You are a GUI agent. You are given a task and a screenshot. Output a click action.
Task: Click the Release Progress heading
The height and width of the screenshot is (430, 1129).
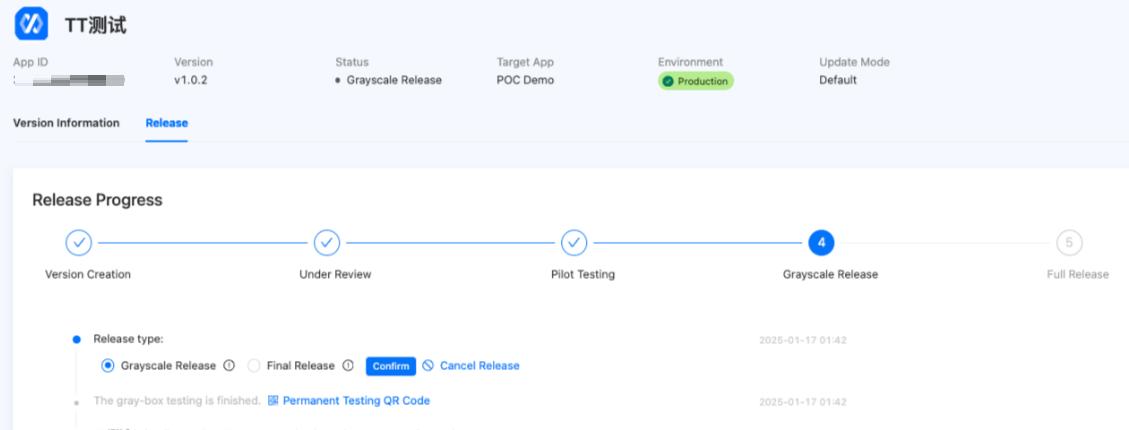97,200
